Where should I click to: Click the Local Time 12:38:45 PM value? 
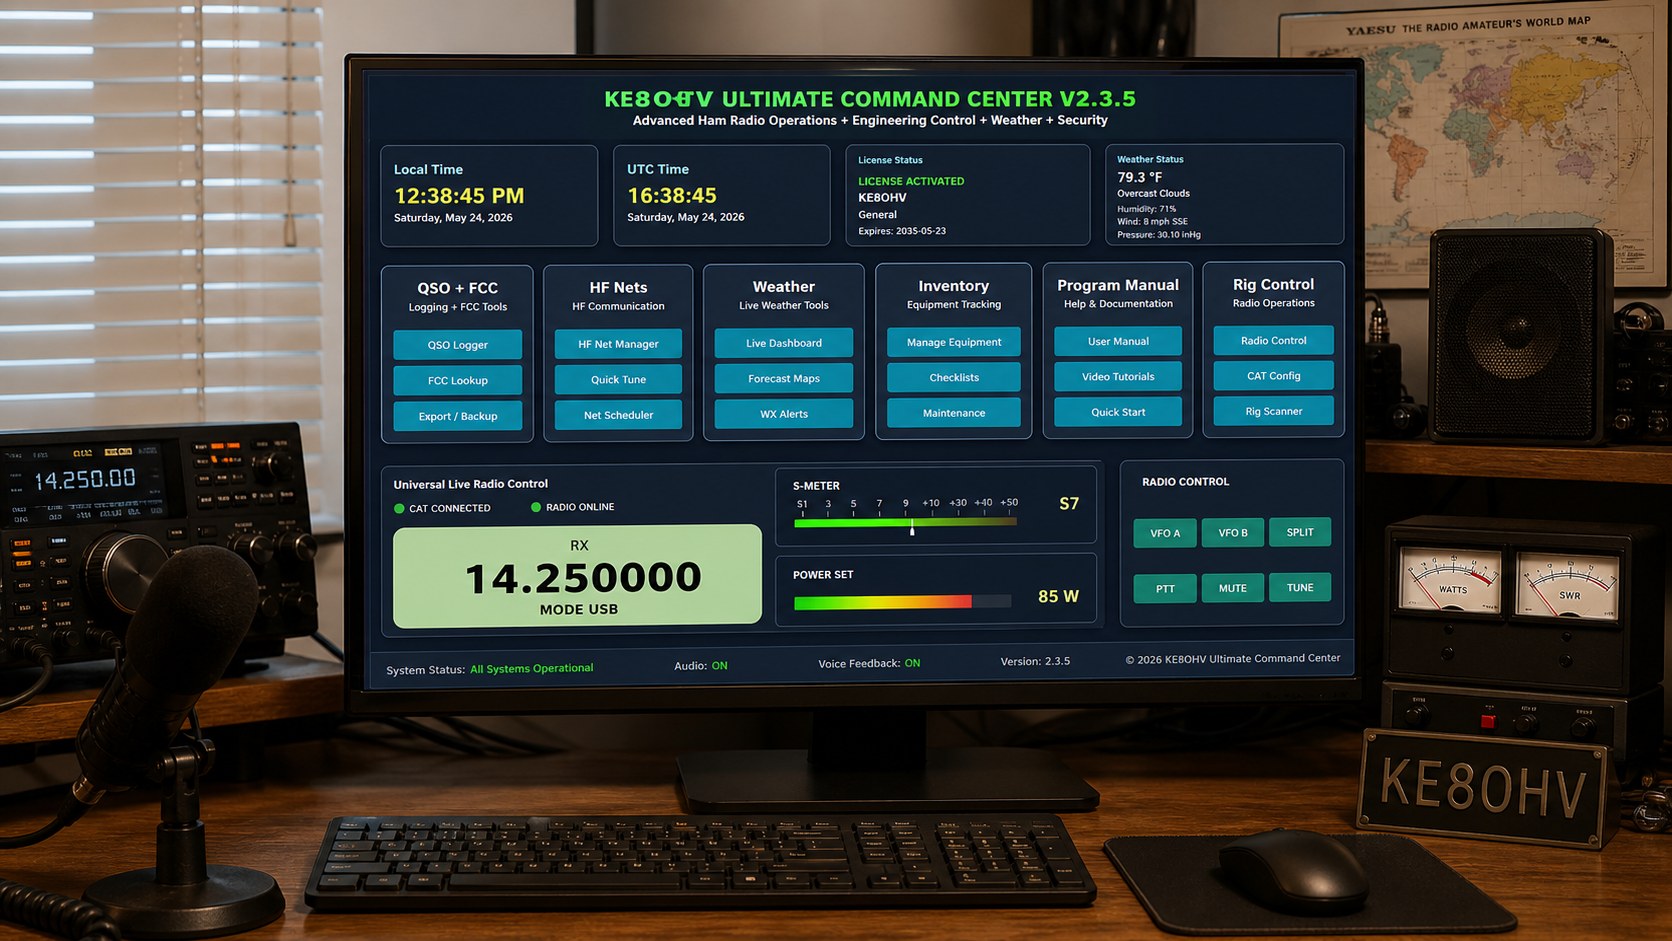tap(459, 196)
